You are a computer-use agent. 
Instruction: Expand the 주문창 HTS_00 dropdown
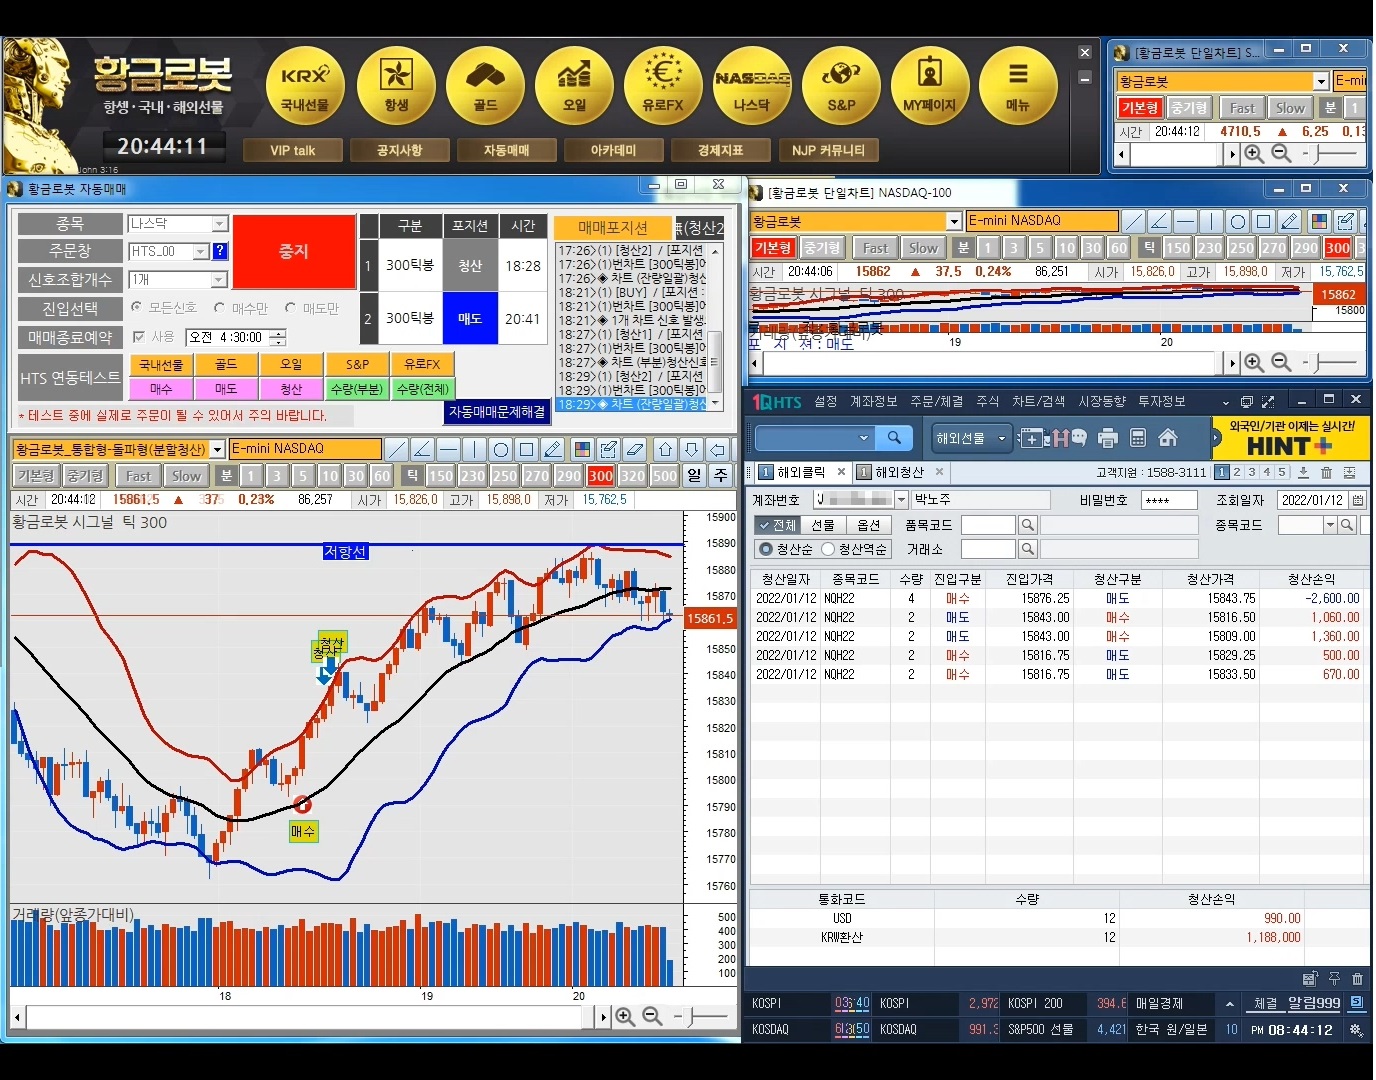201,251
